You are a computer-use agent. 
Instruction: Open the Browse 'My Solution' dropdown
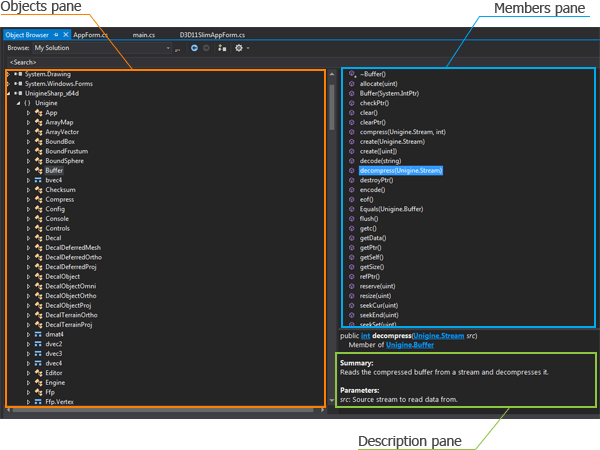(x=167, y=47)
